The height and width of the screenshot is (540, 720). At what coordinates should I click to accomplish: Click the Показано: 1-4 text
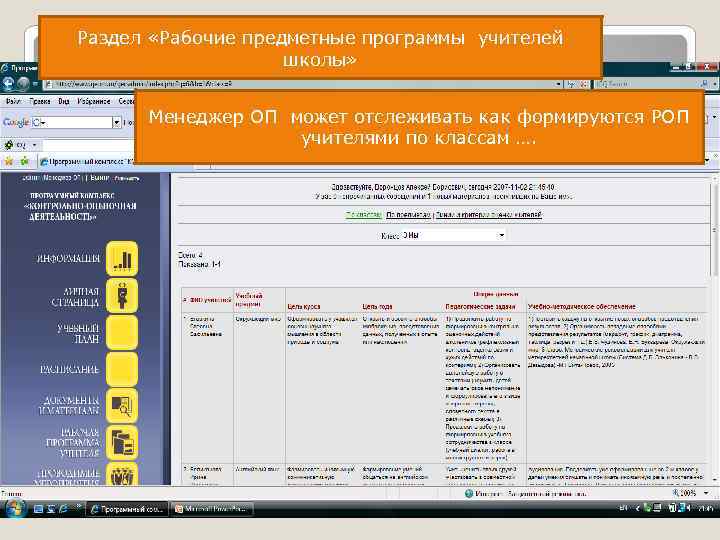point(199,264)
